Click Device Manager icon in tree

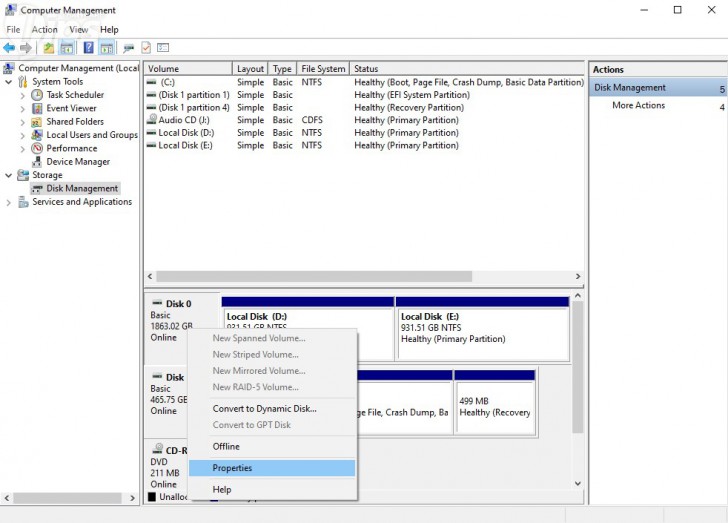pyautogui.click(x=37, y=162)
